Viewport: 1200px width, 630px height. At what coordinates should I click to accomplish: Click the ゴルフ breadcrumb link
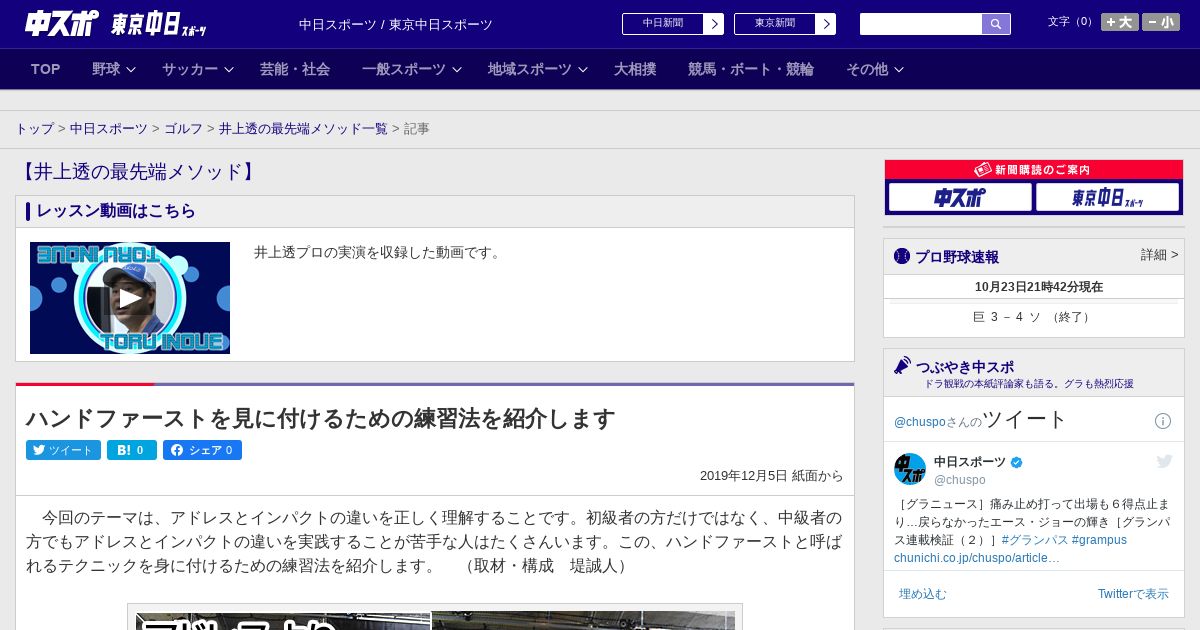coord(183,129)
